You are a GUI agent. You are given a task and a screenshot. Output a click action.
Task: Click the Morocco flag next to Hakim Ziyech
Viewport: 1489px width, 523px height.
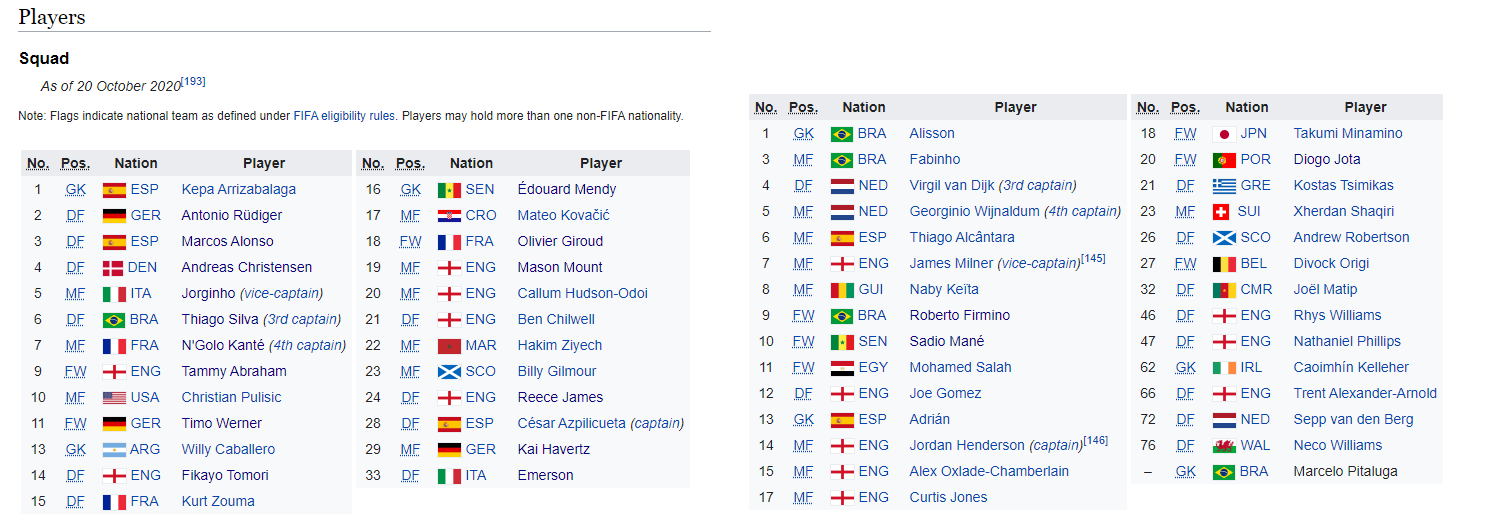(449, 346)
